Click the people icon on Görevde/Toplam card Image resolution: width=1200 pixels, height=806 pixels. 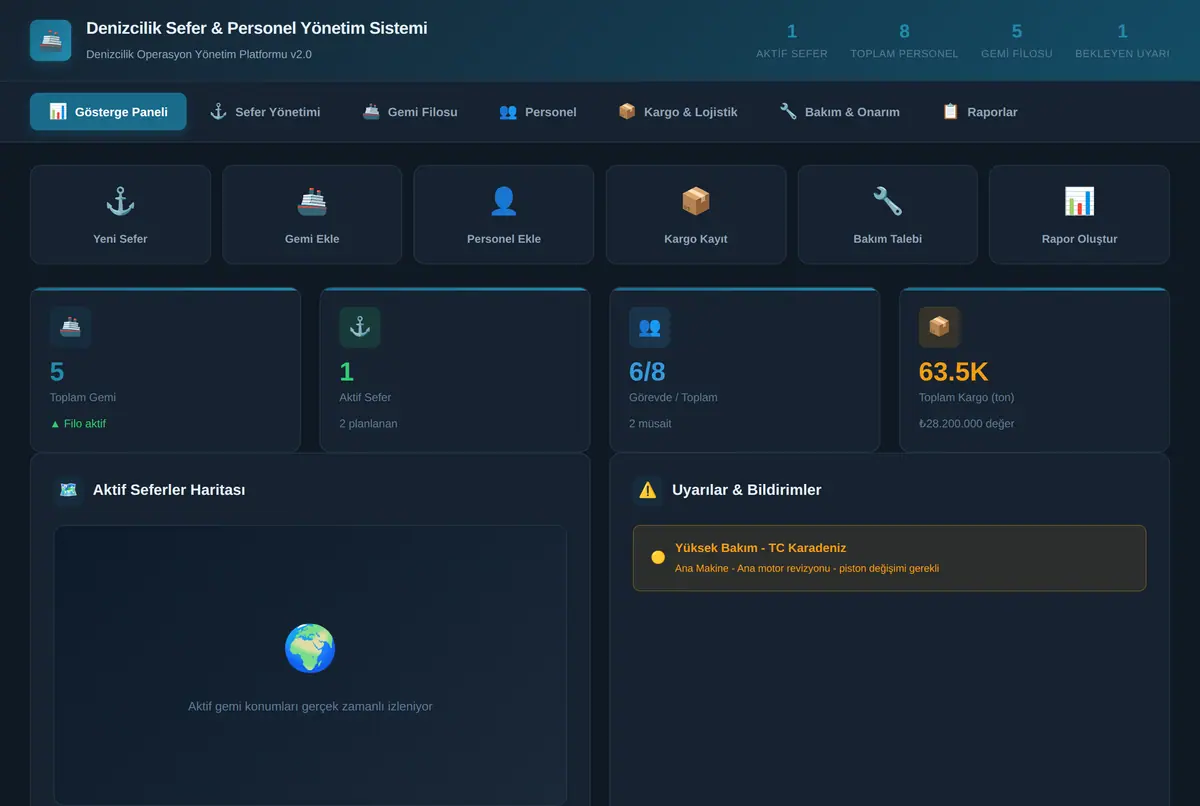pos(649,327)
